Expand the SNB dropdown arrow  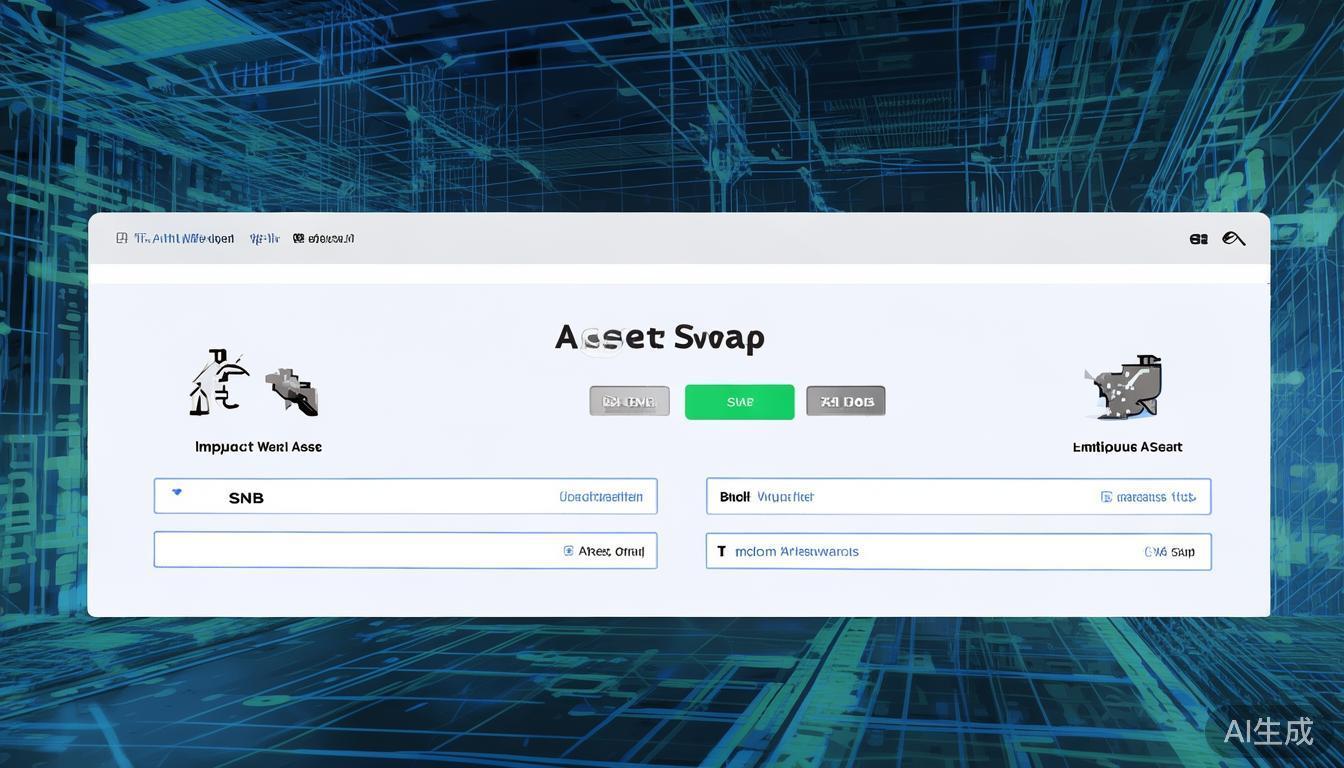point(177,492)
